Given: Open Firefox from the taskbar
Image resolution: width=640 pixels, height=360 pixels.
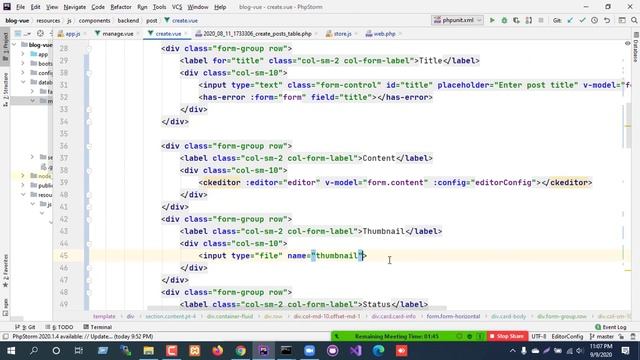Looking at the screenshot, I should [218, 351].
